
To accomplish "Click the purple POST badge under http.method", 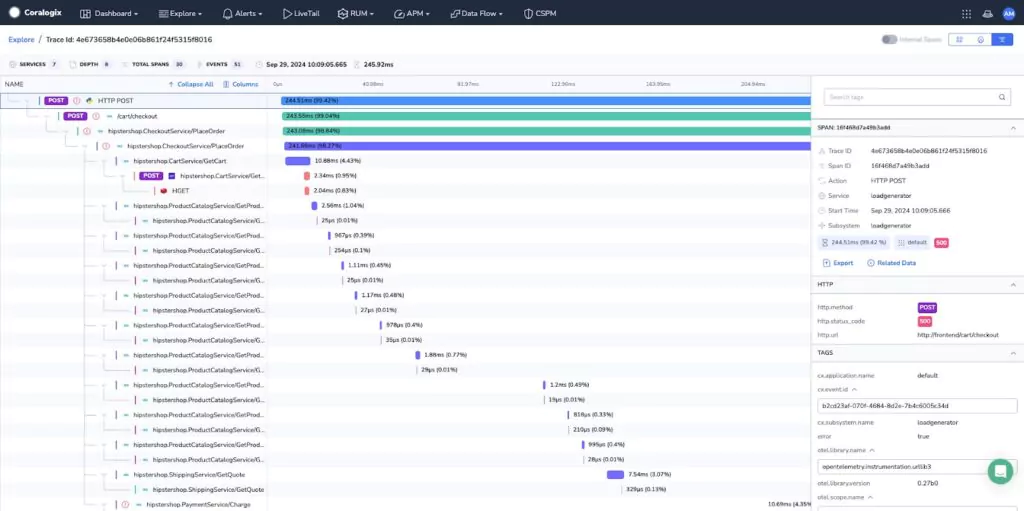I will tap(927, 307).
